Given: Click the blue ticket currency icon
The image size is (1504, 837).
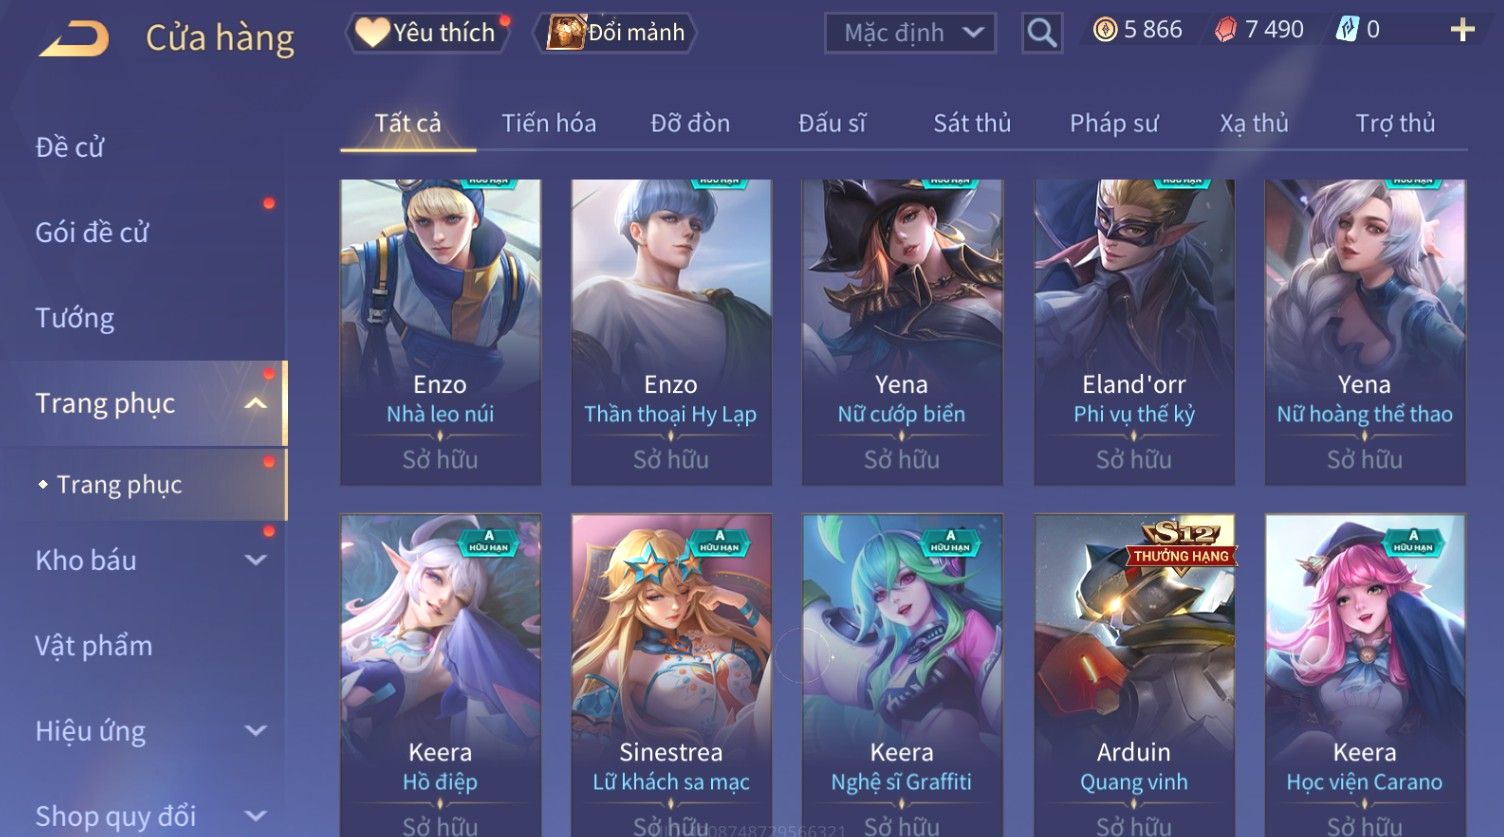Looking at the screenshot, I should (1346, 30).
